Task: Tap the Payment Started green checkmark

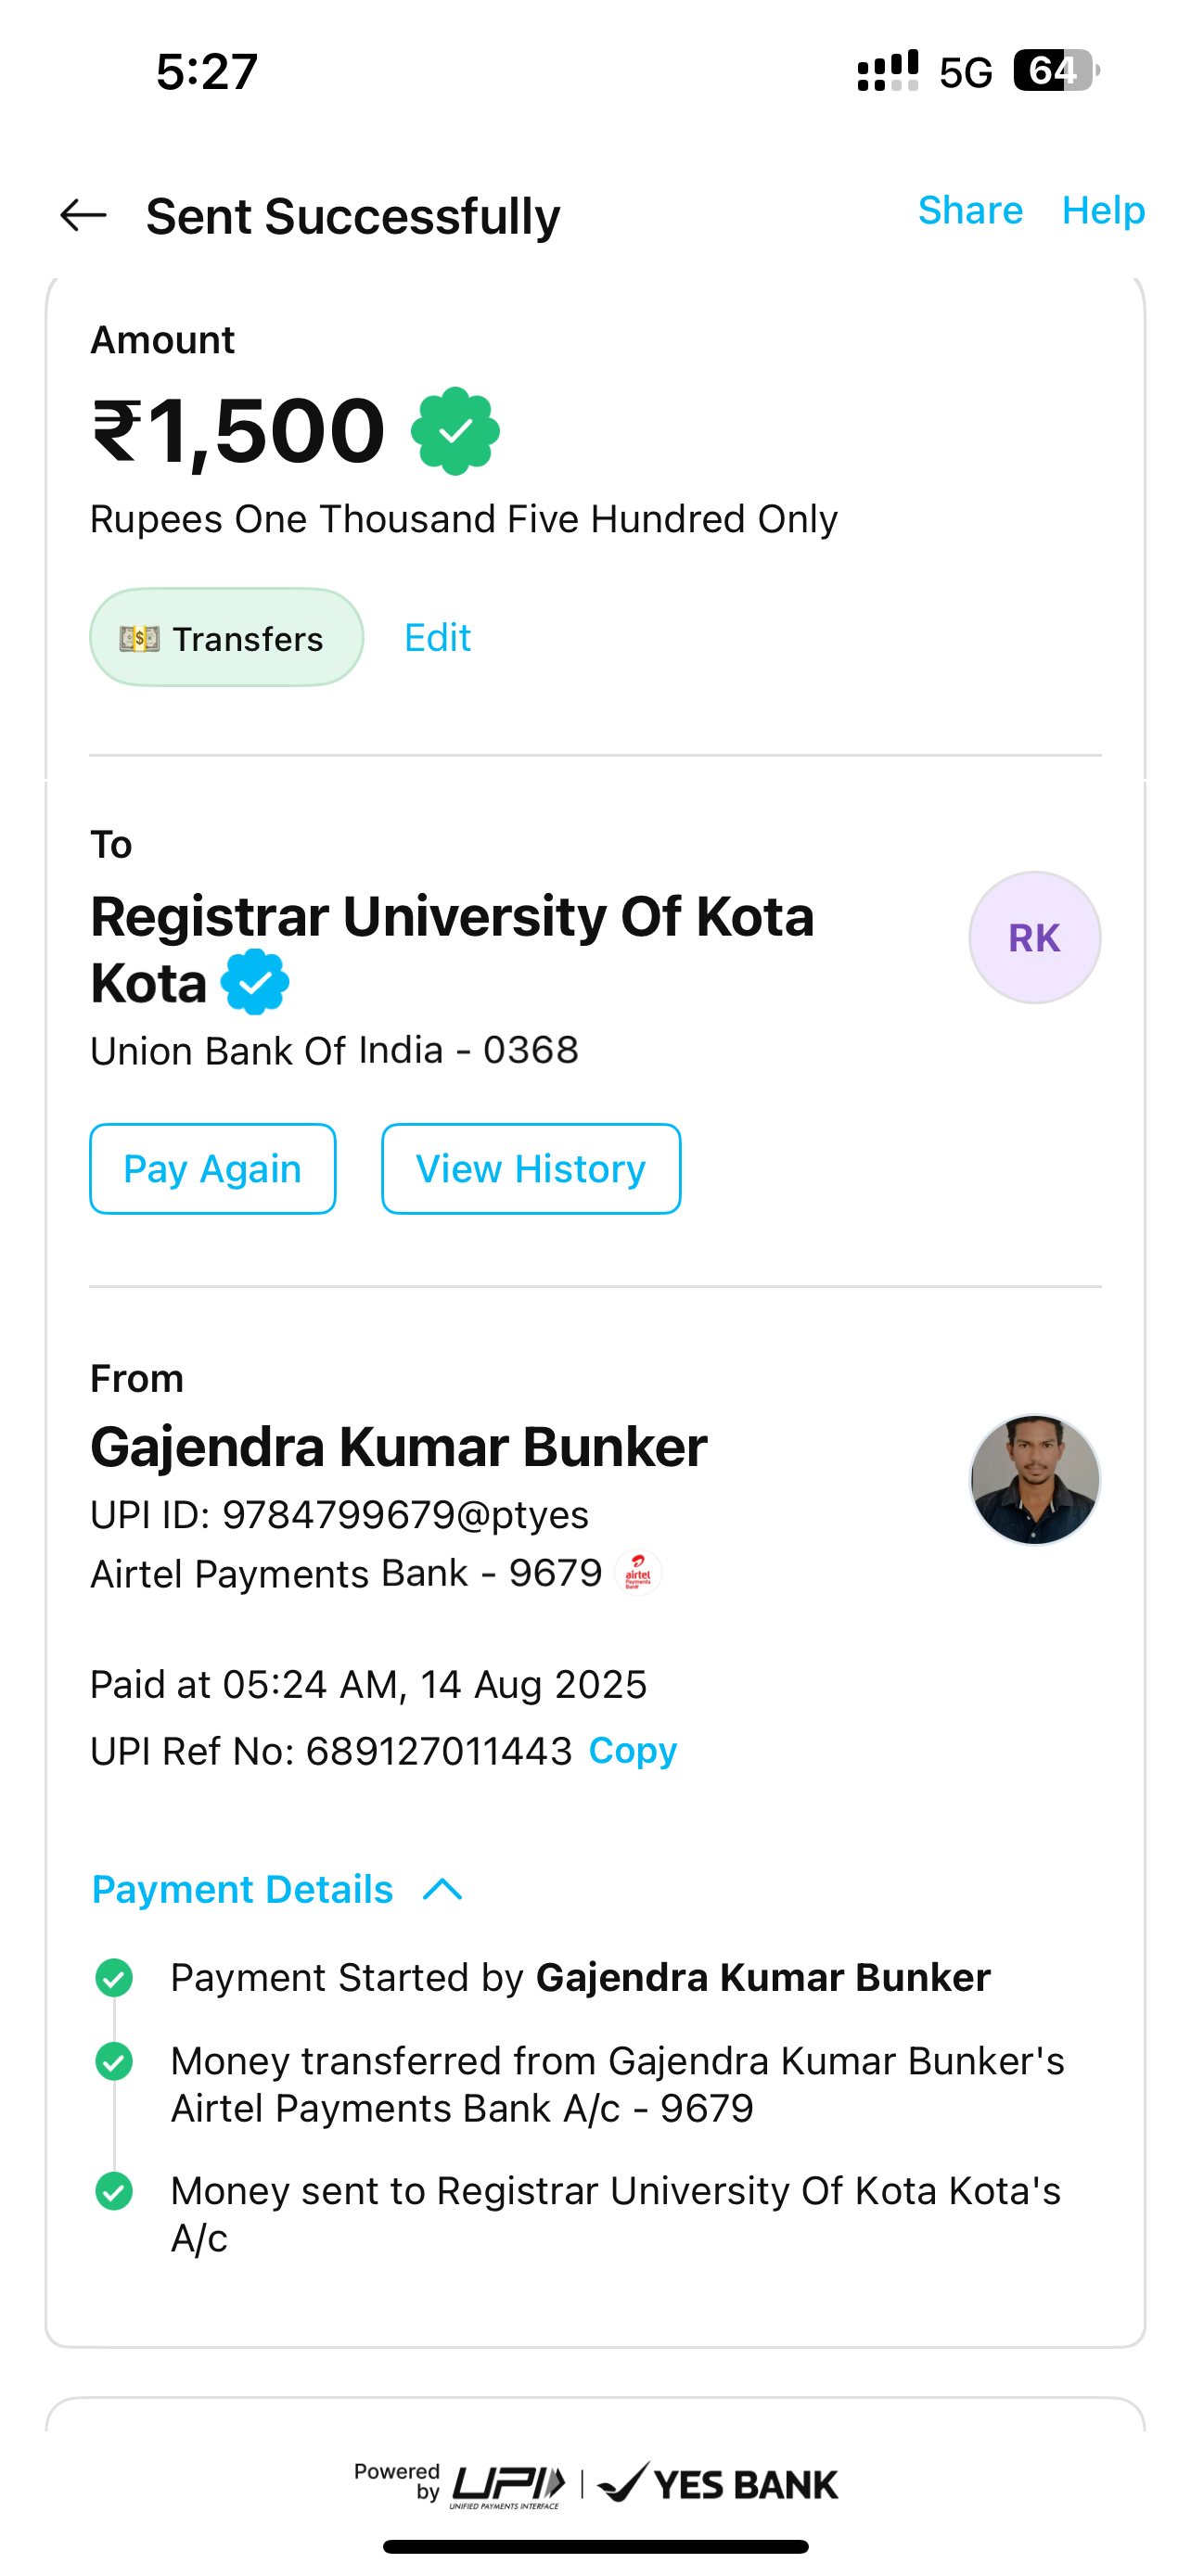Action: tap(114, 1977)
